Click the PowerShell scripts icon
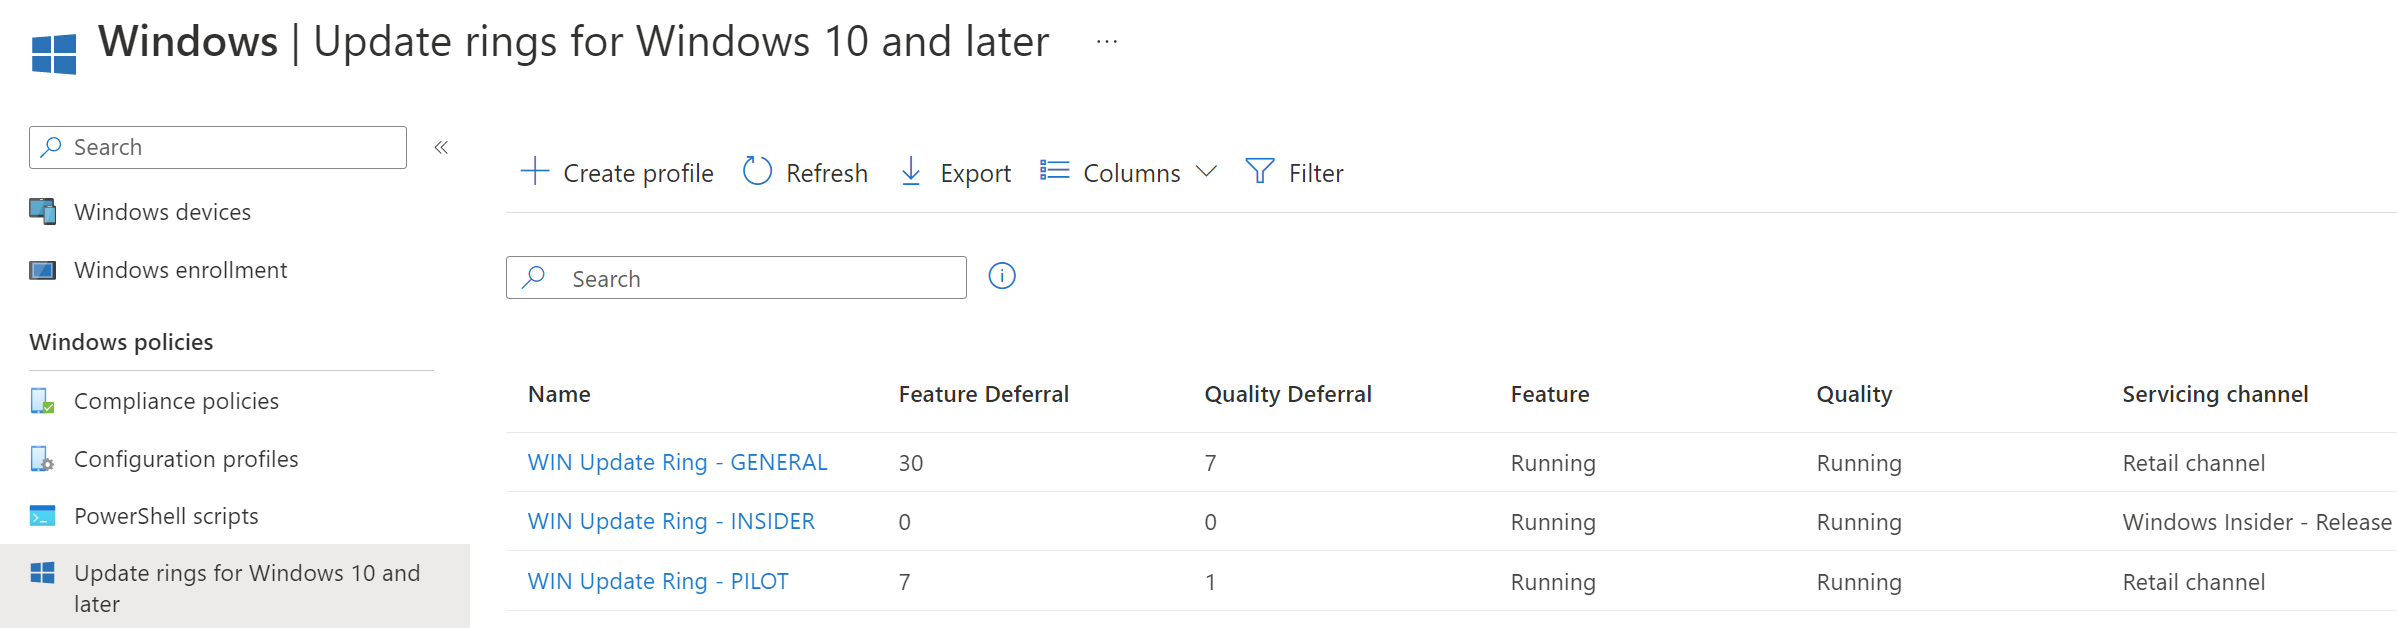 click(43, 516)
